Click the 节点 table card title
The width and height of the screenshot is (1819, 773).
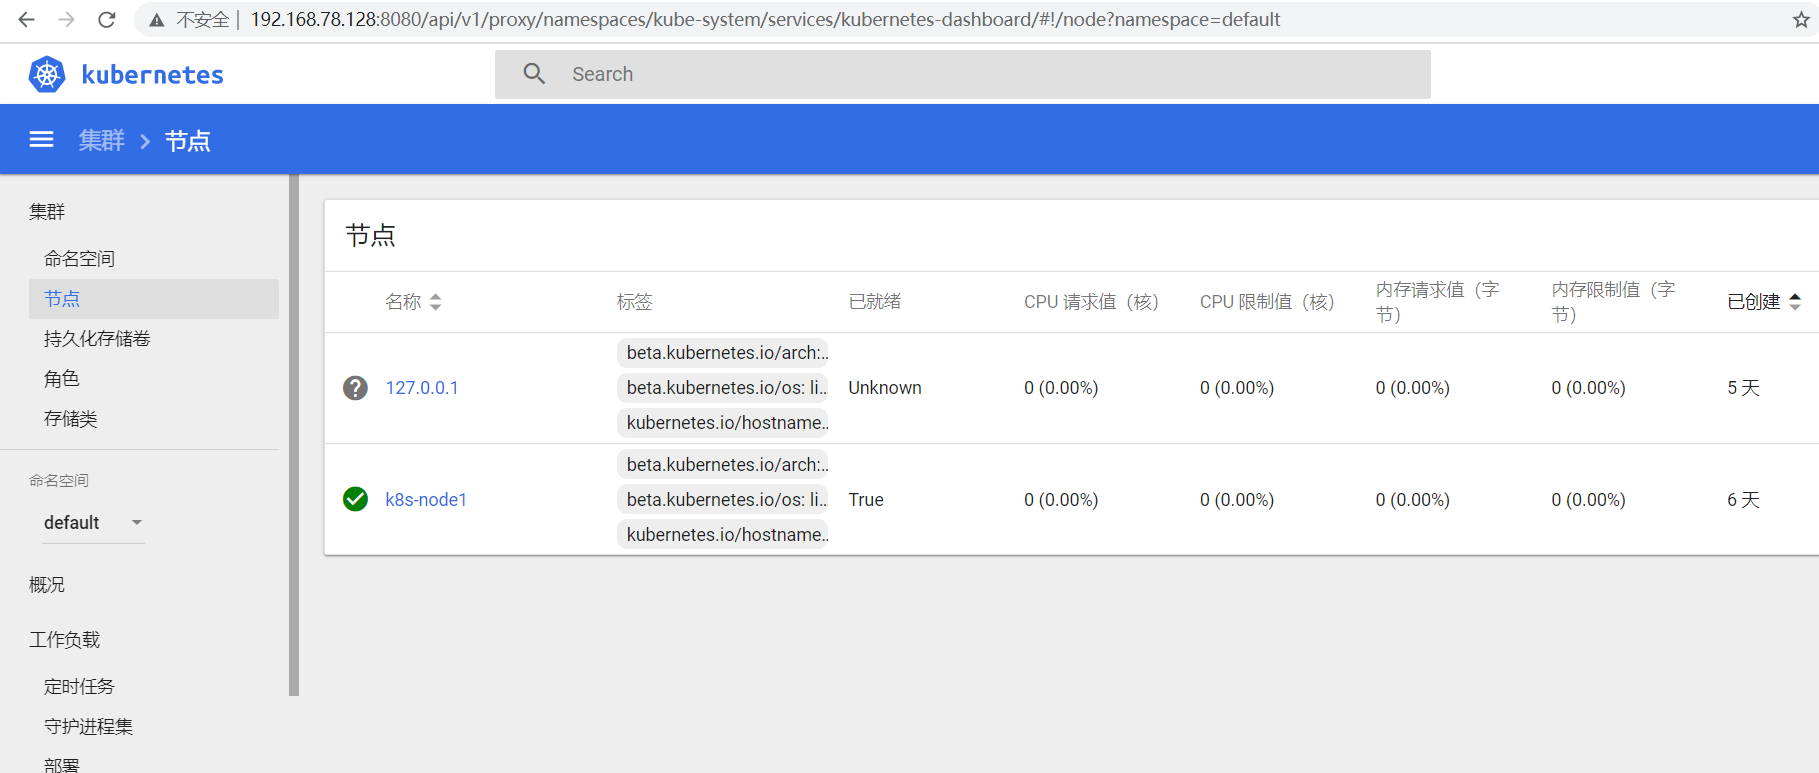pyautogui.click(x=371, y=236)
